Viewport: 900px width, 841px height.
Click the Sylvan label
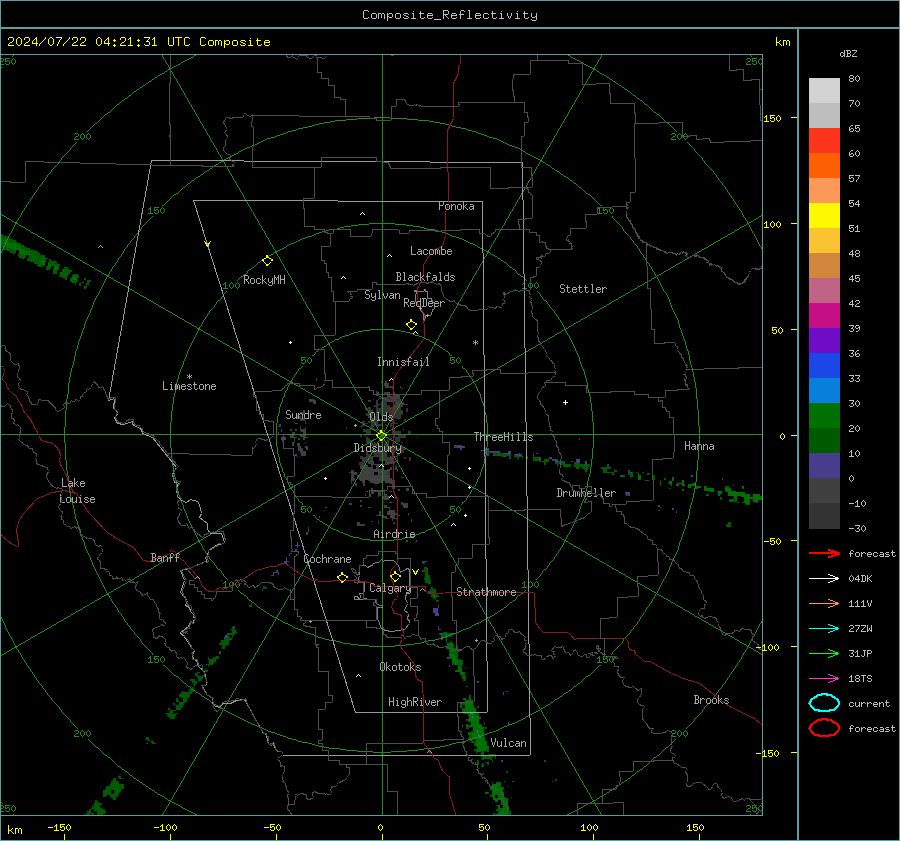click(x=382, y=295)
